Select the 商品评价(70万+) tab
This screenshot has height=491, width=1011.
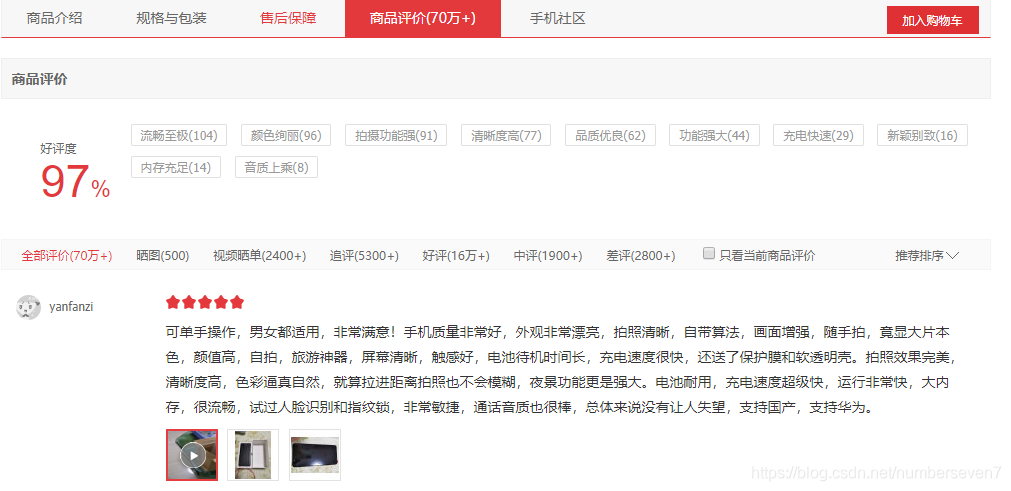tap(423, 18)
